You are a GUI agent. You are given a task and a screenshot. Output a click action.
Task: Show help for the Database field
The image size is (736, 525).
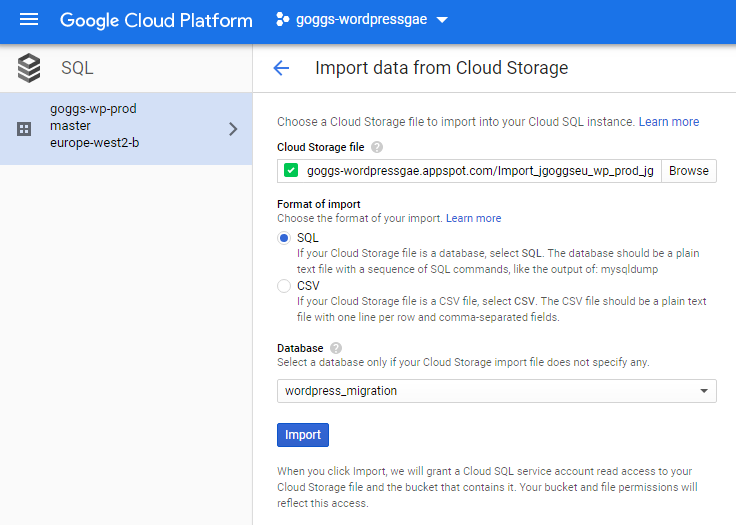336,348
